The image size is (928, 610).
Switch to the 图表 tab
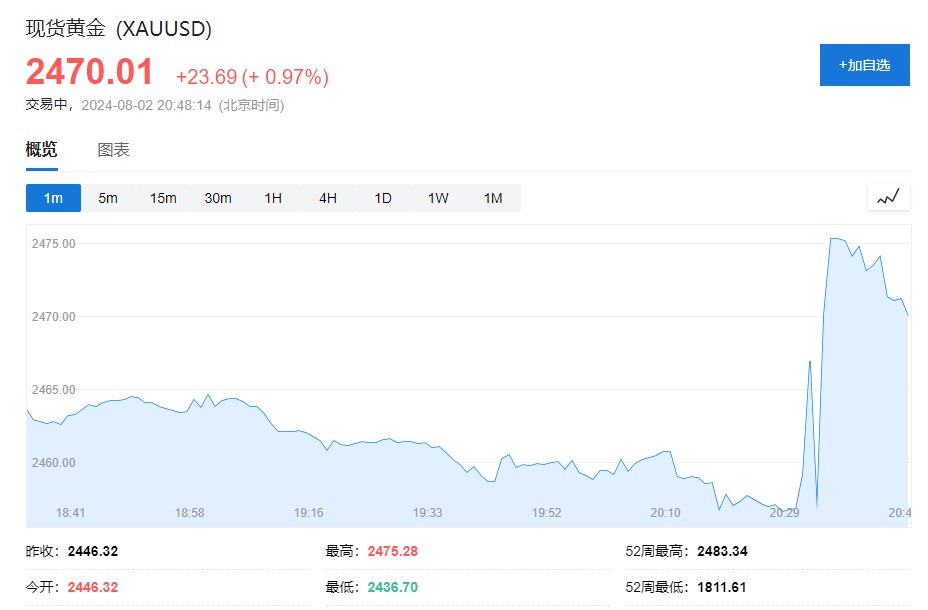click(x=113, y=150)
